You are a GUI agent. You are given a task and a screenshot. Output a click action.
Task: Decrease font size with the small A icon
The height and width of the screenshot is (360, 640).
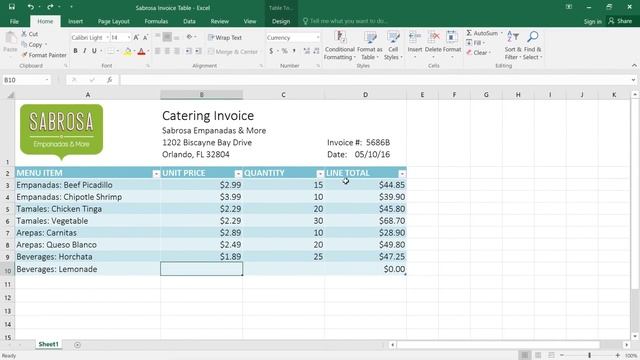[145, 38]
